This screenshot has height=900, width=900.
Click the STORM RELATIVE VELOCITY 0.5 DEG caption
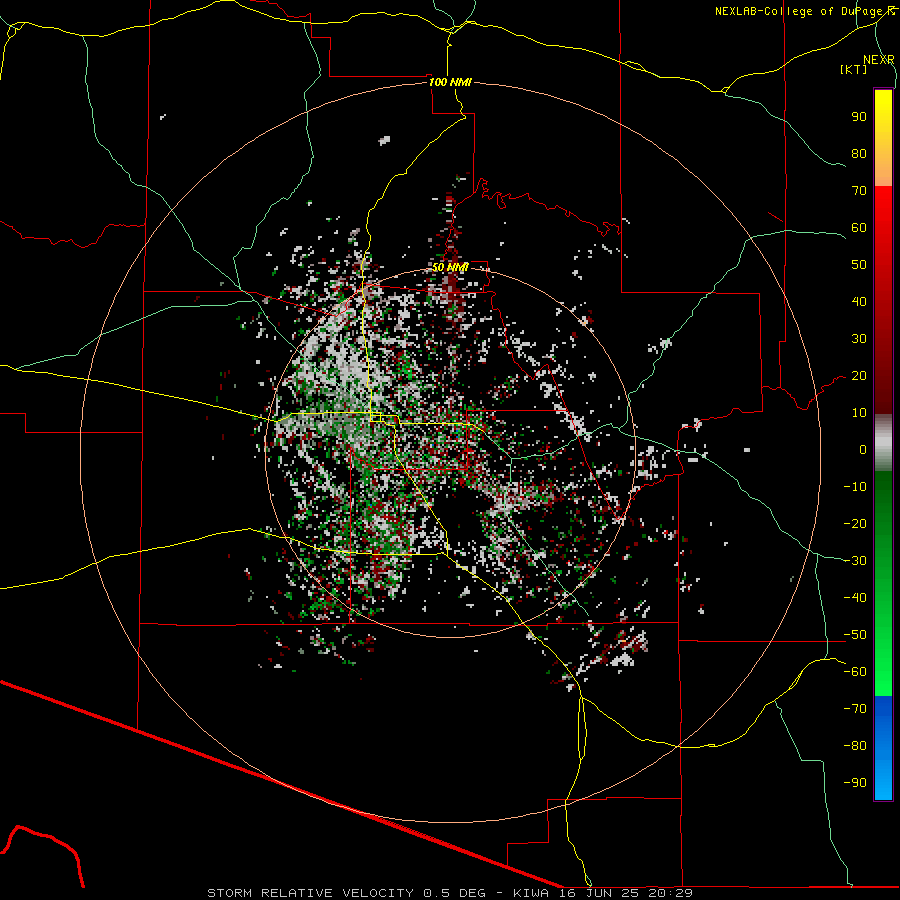346,893
